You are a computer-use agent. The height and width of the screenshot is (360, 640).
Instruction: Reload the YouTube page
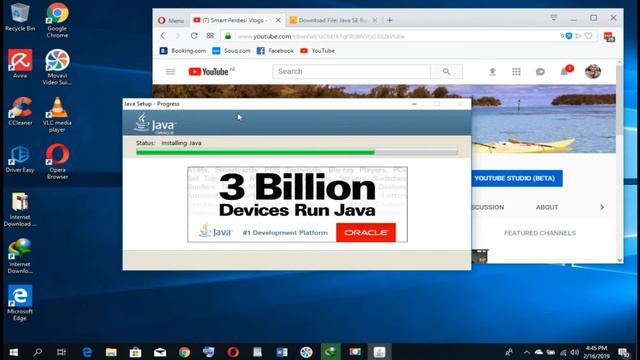click(x=194, y=36)
